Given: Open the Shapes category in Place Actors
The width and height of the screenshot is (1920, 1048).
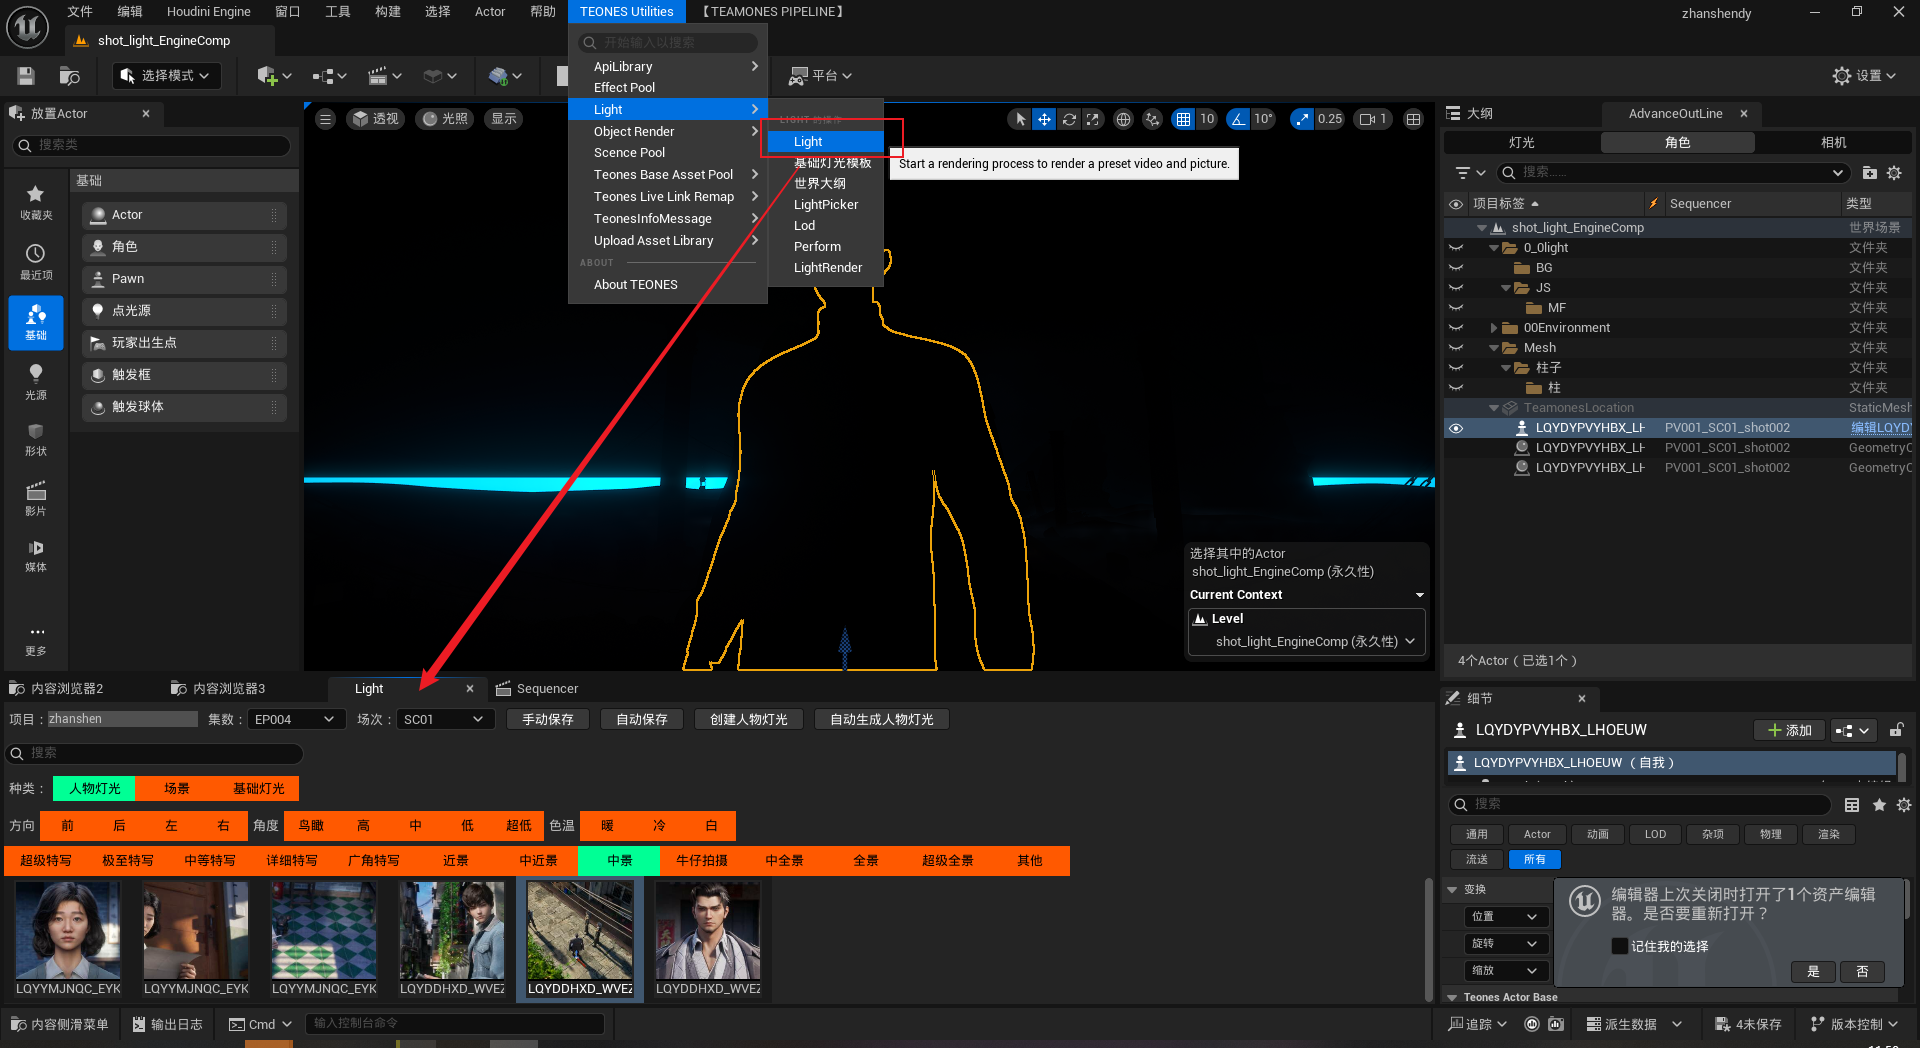Looking at the screenshot, I should tap(36, 439).
